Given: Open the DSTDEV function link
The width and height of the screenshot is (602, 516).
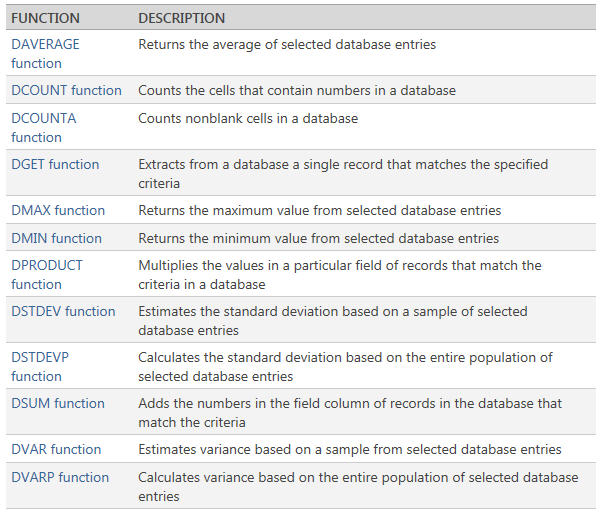Looking at the screenshot, I should point(63,311).
